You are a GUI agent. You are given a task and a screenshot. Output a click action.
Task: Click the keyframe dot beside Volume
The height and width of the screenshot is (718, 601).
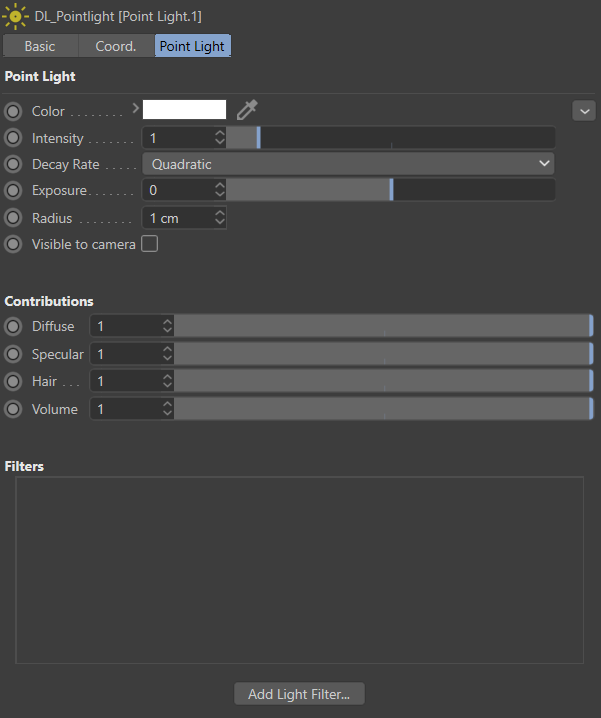coord(13,409)
